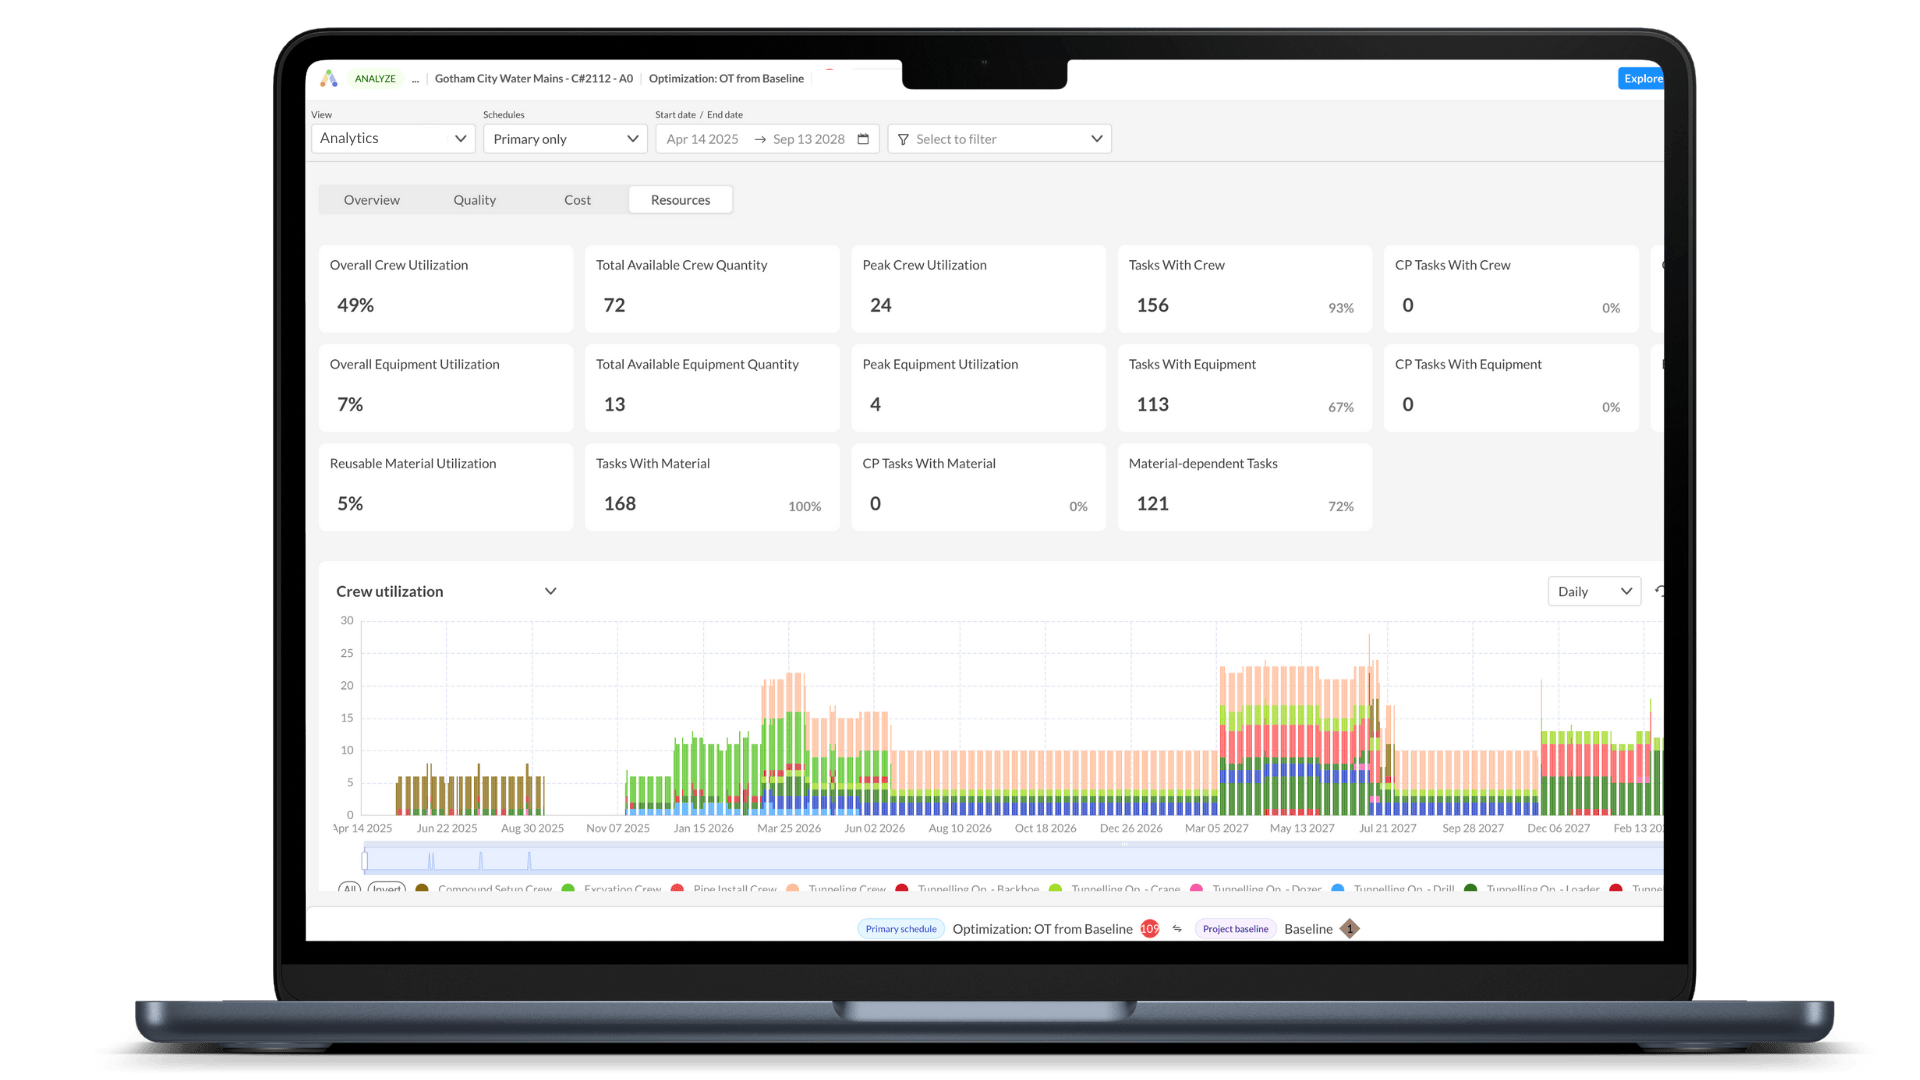Click the red 109 badge next to Optimization schedule
Viewport: 1920px width, 1080px height.
pos(1149,929)
